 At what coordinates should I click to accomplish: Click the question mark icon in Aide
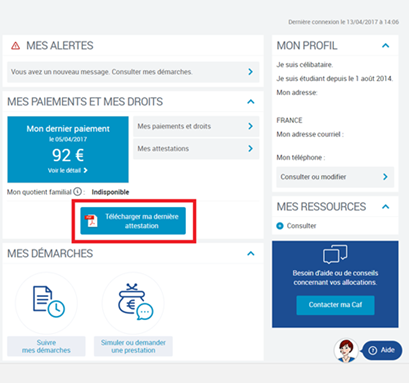tap(373, 350)
